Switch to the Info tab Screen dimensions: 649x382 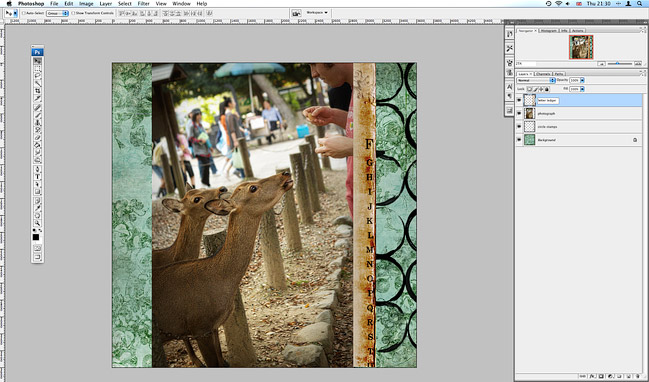pyautogui.click(x=564, y=31)
